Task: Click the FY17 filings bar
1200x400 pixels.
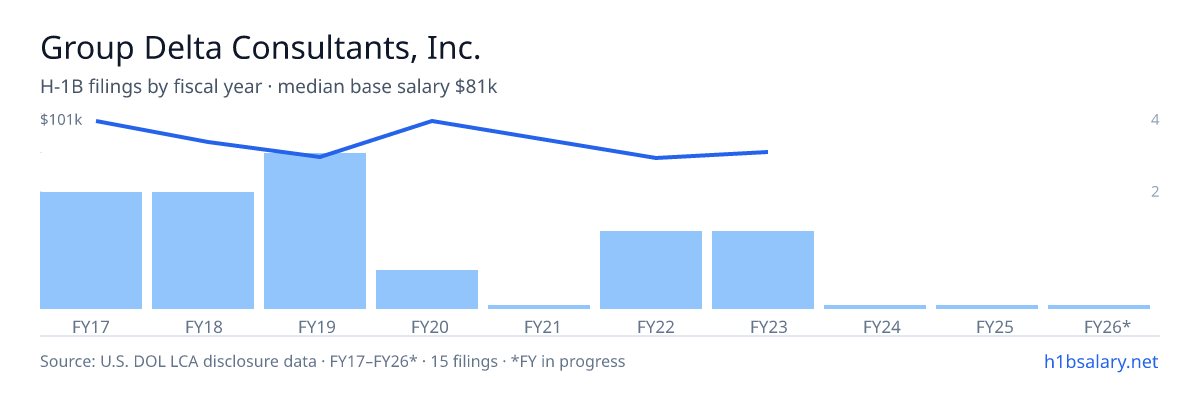Action: [x=91, y=250]
